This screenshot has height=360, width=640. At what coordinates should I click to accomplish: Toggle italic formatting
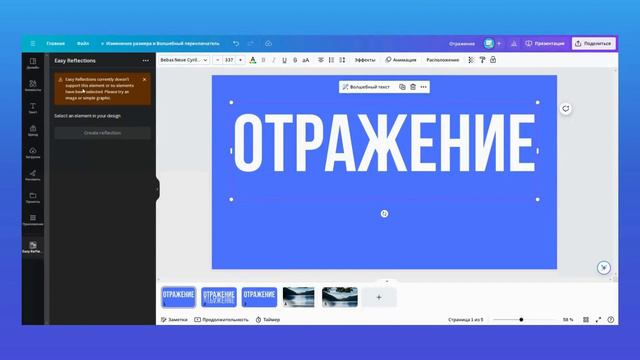(273, 60)
